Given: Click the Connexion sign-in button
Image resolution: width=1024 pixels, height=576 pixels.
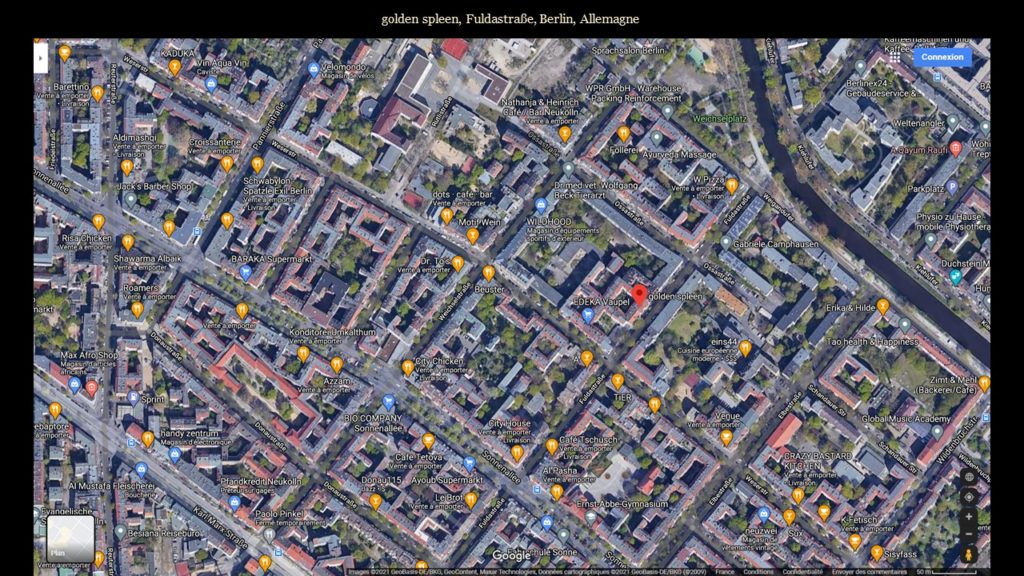Looking at the screenshot, I should (942, 57).
